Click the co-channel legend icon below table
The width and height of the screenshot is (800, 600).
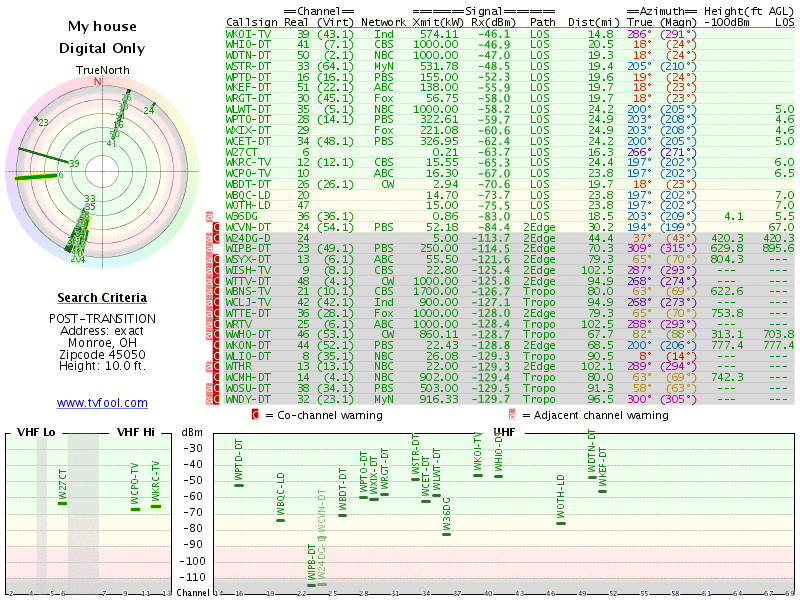click(256, 414)
